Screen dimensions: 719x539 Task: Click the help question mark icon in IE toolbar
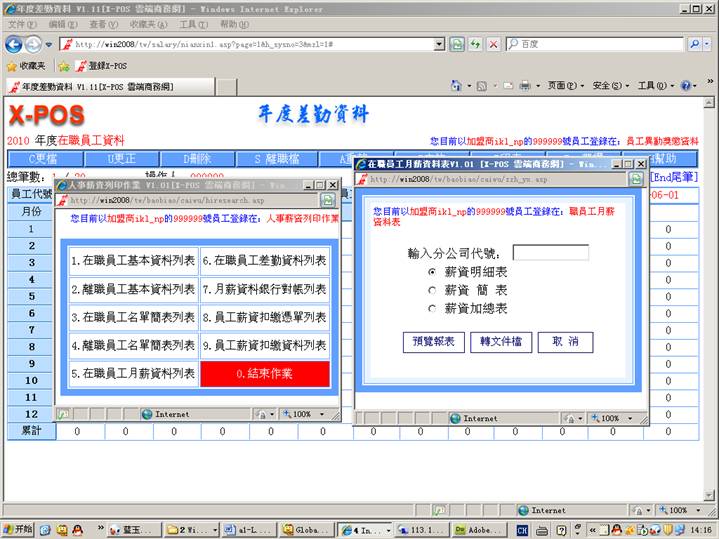pos(686,86)
